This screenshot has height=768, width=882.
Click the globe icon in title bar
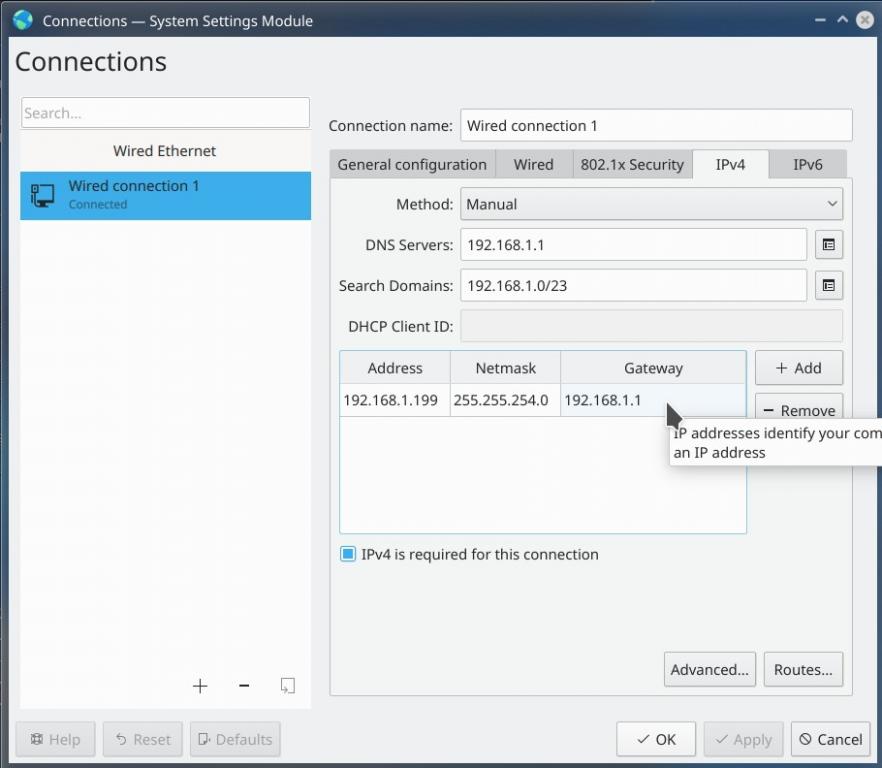coord(23,20)
